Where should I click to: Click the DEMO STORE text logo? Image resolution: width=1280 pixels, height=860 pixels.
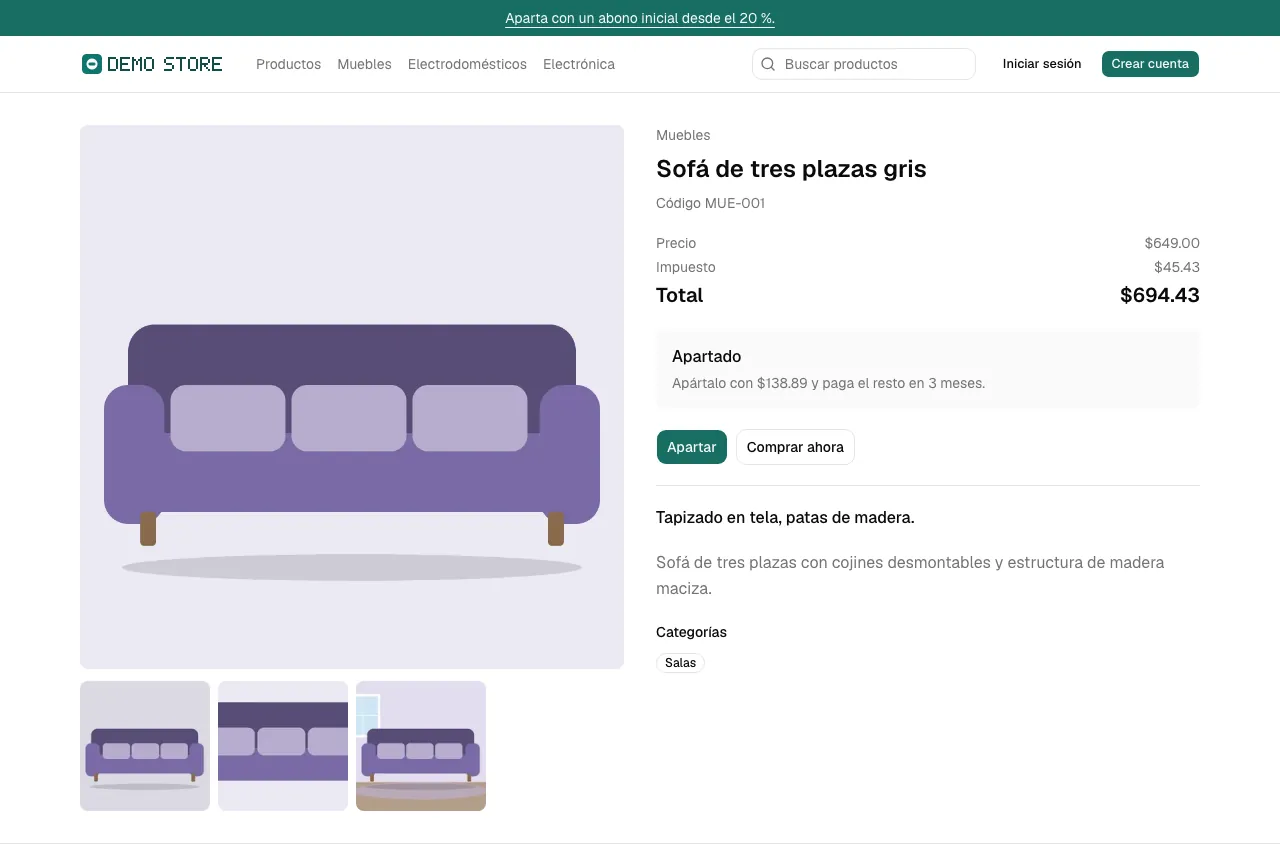[x=165, y=64]
